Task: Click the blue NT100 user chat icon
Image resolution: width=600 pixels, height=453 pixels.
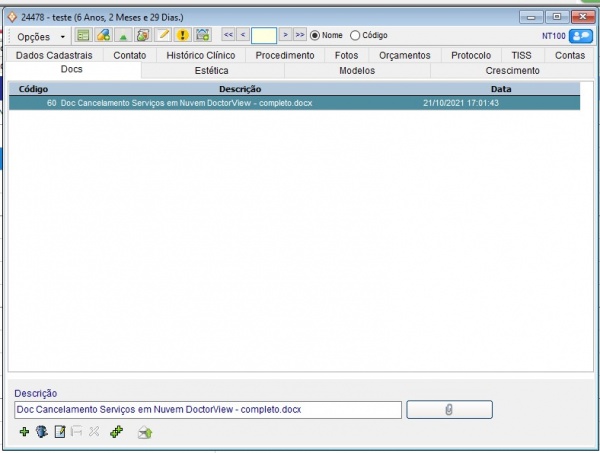Action: coord(580,36)
